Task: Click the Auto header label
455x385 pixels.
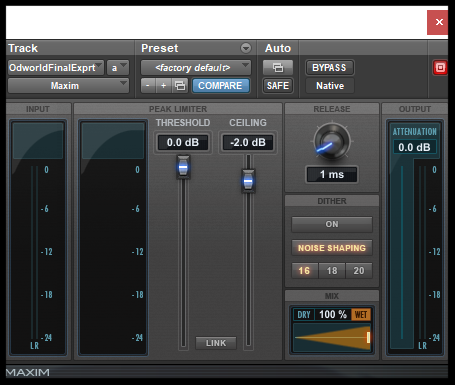Action: coord(278,48)
